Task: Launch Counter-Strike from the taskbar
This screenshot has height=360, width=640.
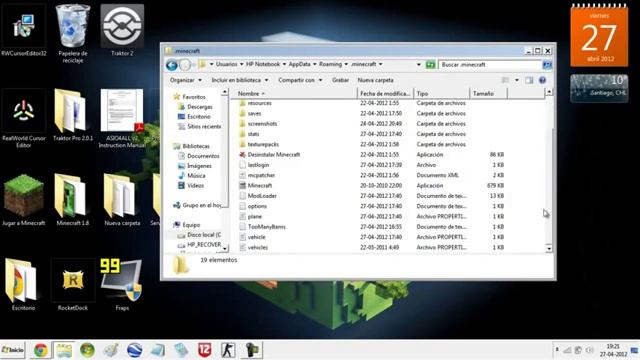Action: (228, 350)
